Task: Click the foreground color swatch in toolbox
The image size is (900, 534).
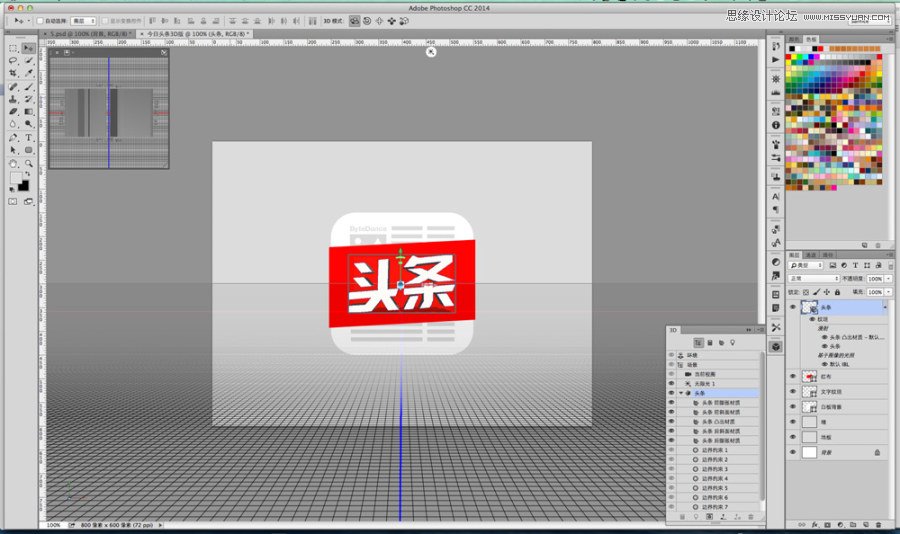Action: pos(15,179)
